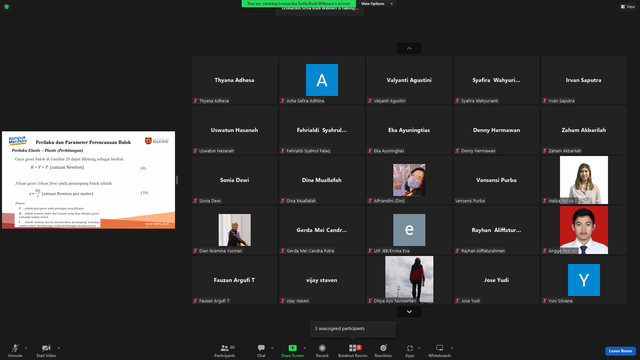Click the shared screen slide thumbnail
This screenshot has width=640, height=360.
89,180
